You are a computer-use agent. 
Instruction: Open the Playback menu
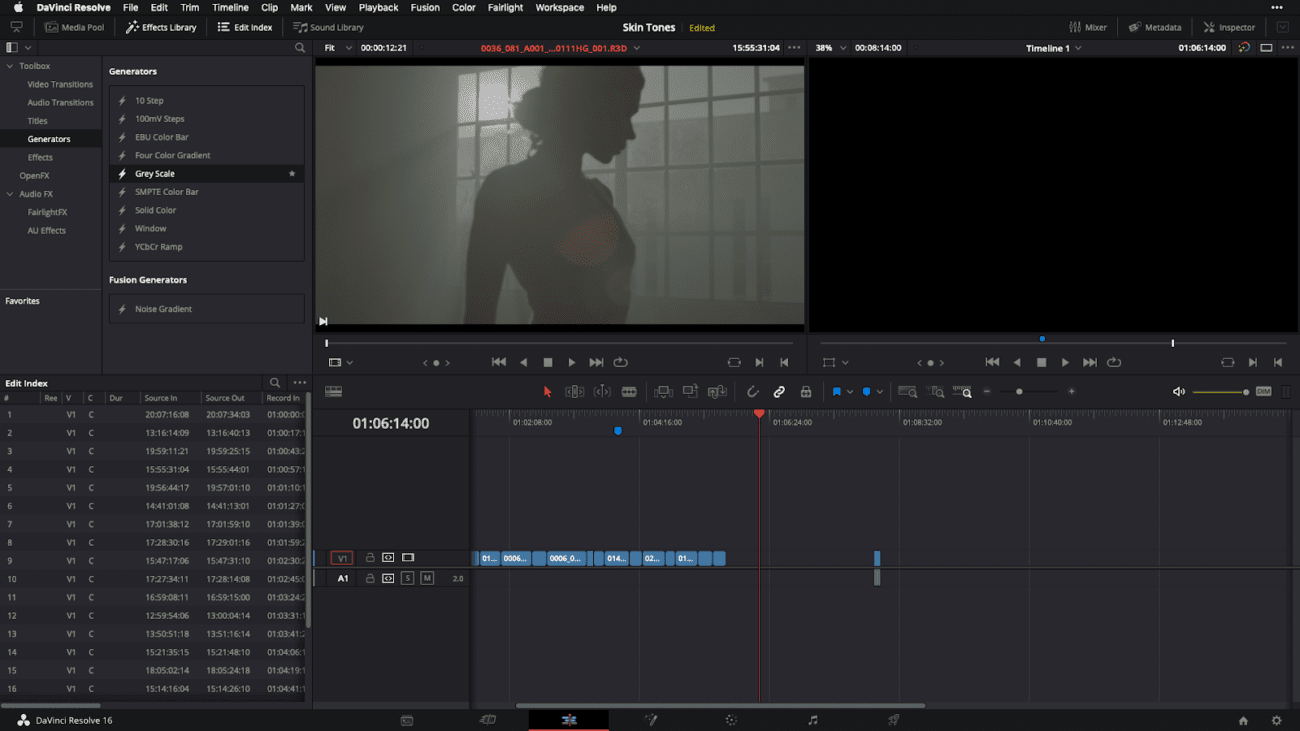click(x=378, y=7)
